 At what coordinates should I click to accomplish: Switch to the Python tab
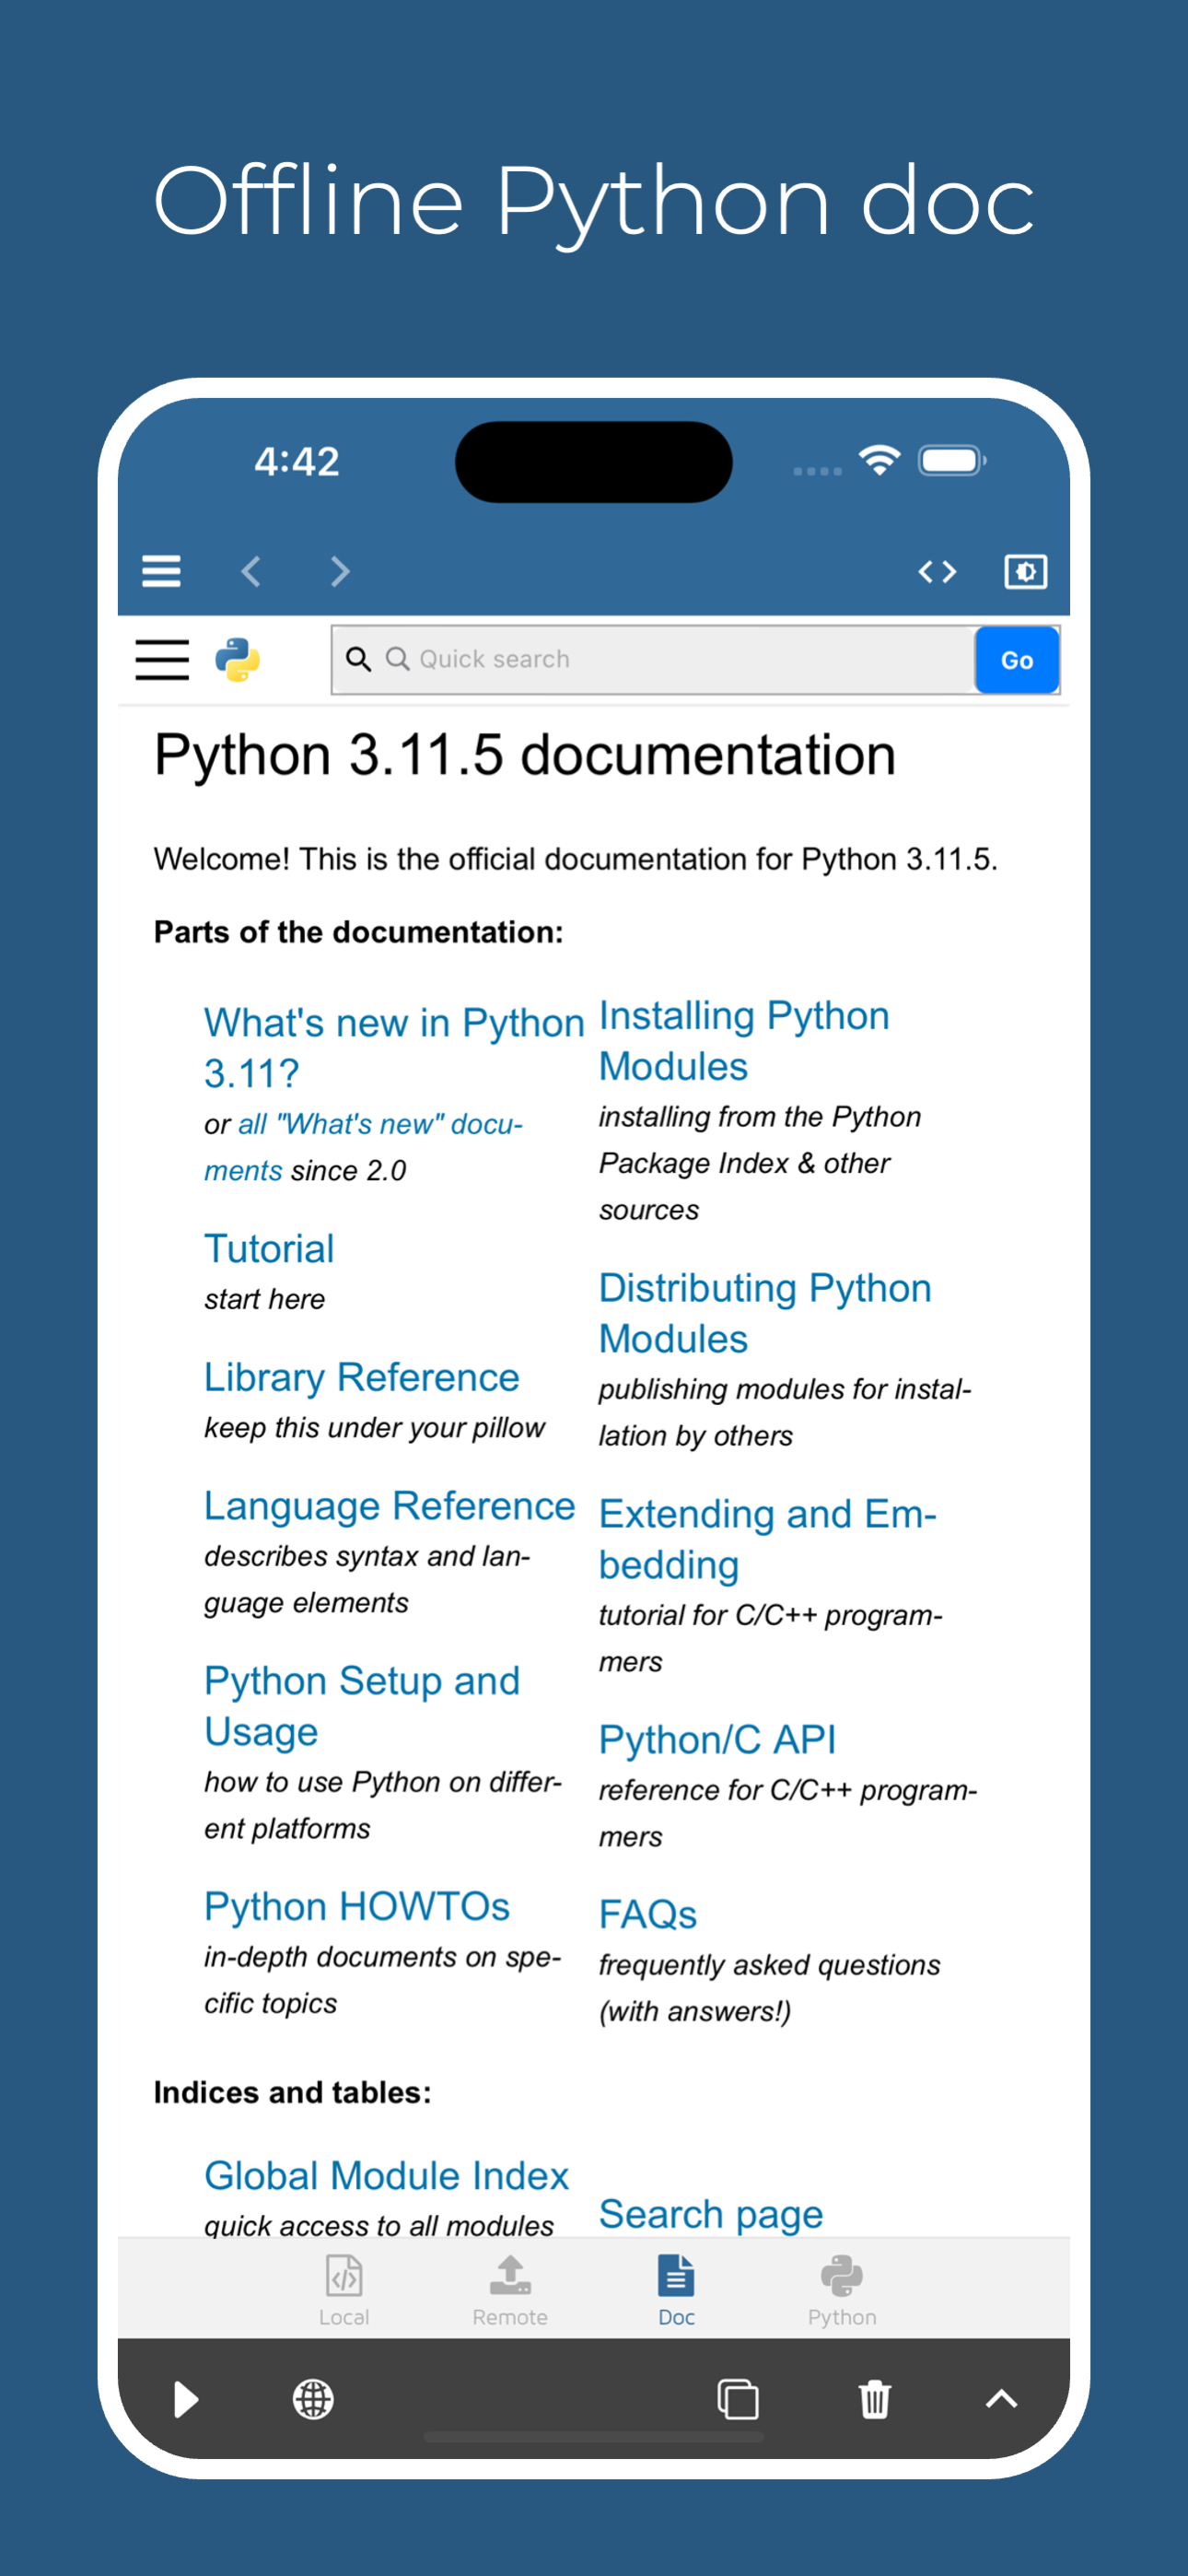(842, 2290)
